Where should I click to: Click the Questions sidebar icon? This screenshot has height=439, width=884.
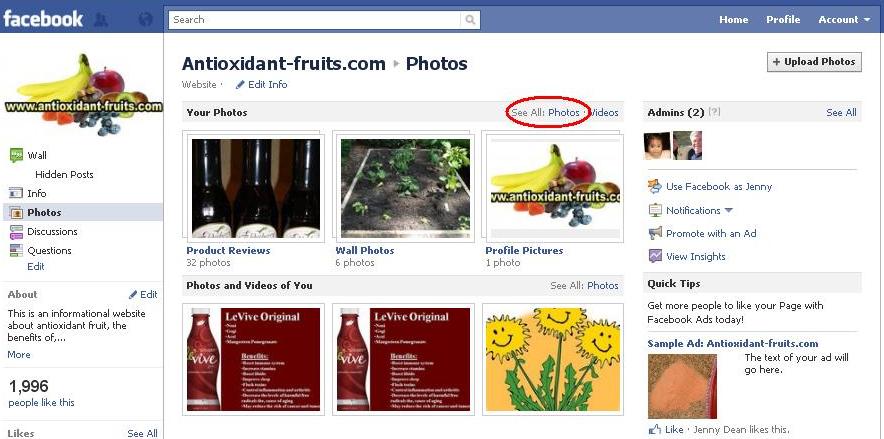(x=16, y=251)
